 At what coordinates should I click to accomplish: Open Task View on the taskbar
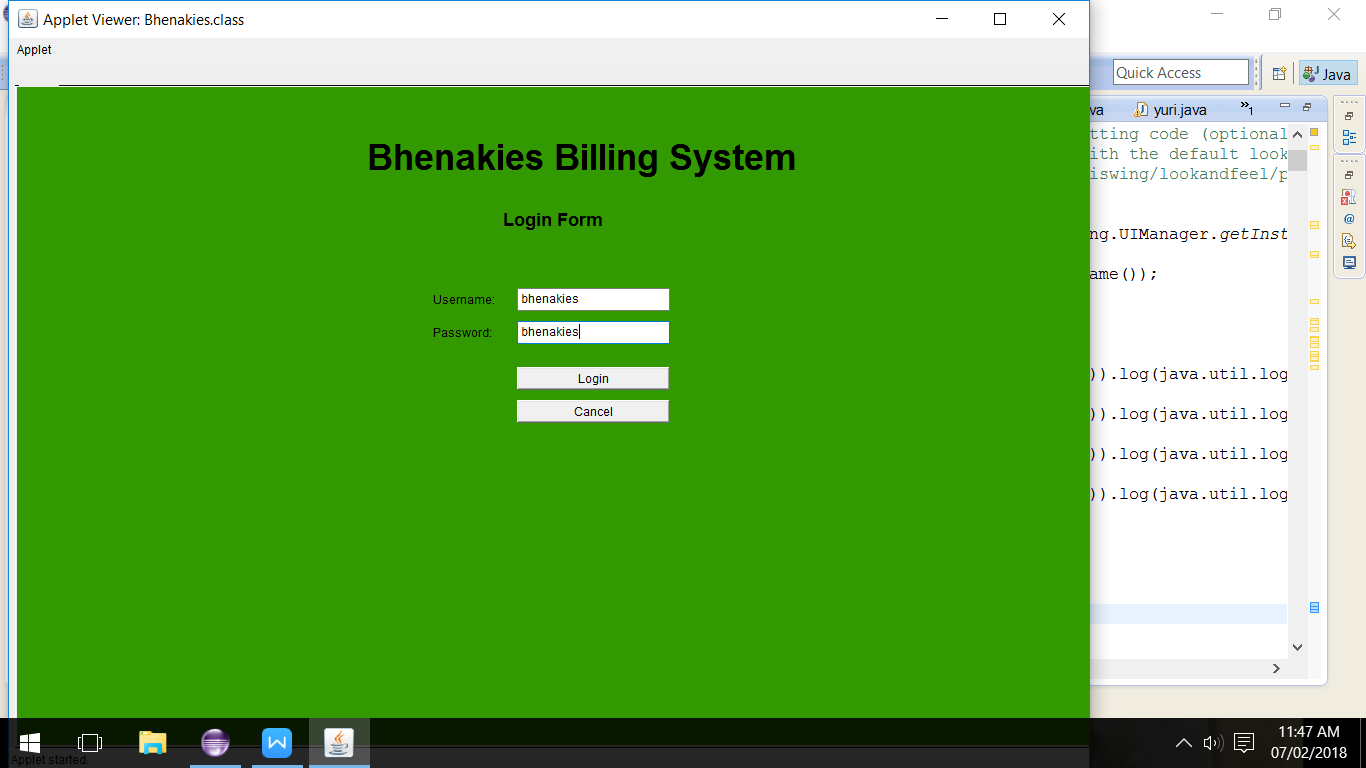90,743
